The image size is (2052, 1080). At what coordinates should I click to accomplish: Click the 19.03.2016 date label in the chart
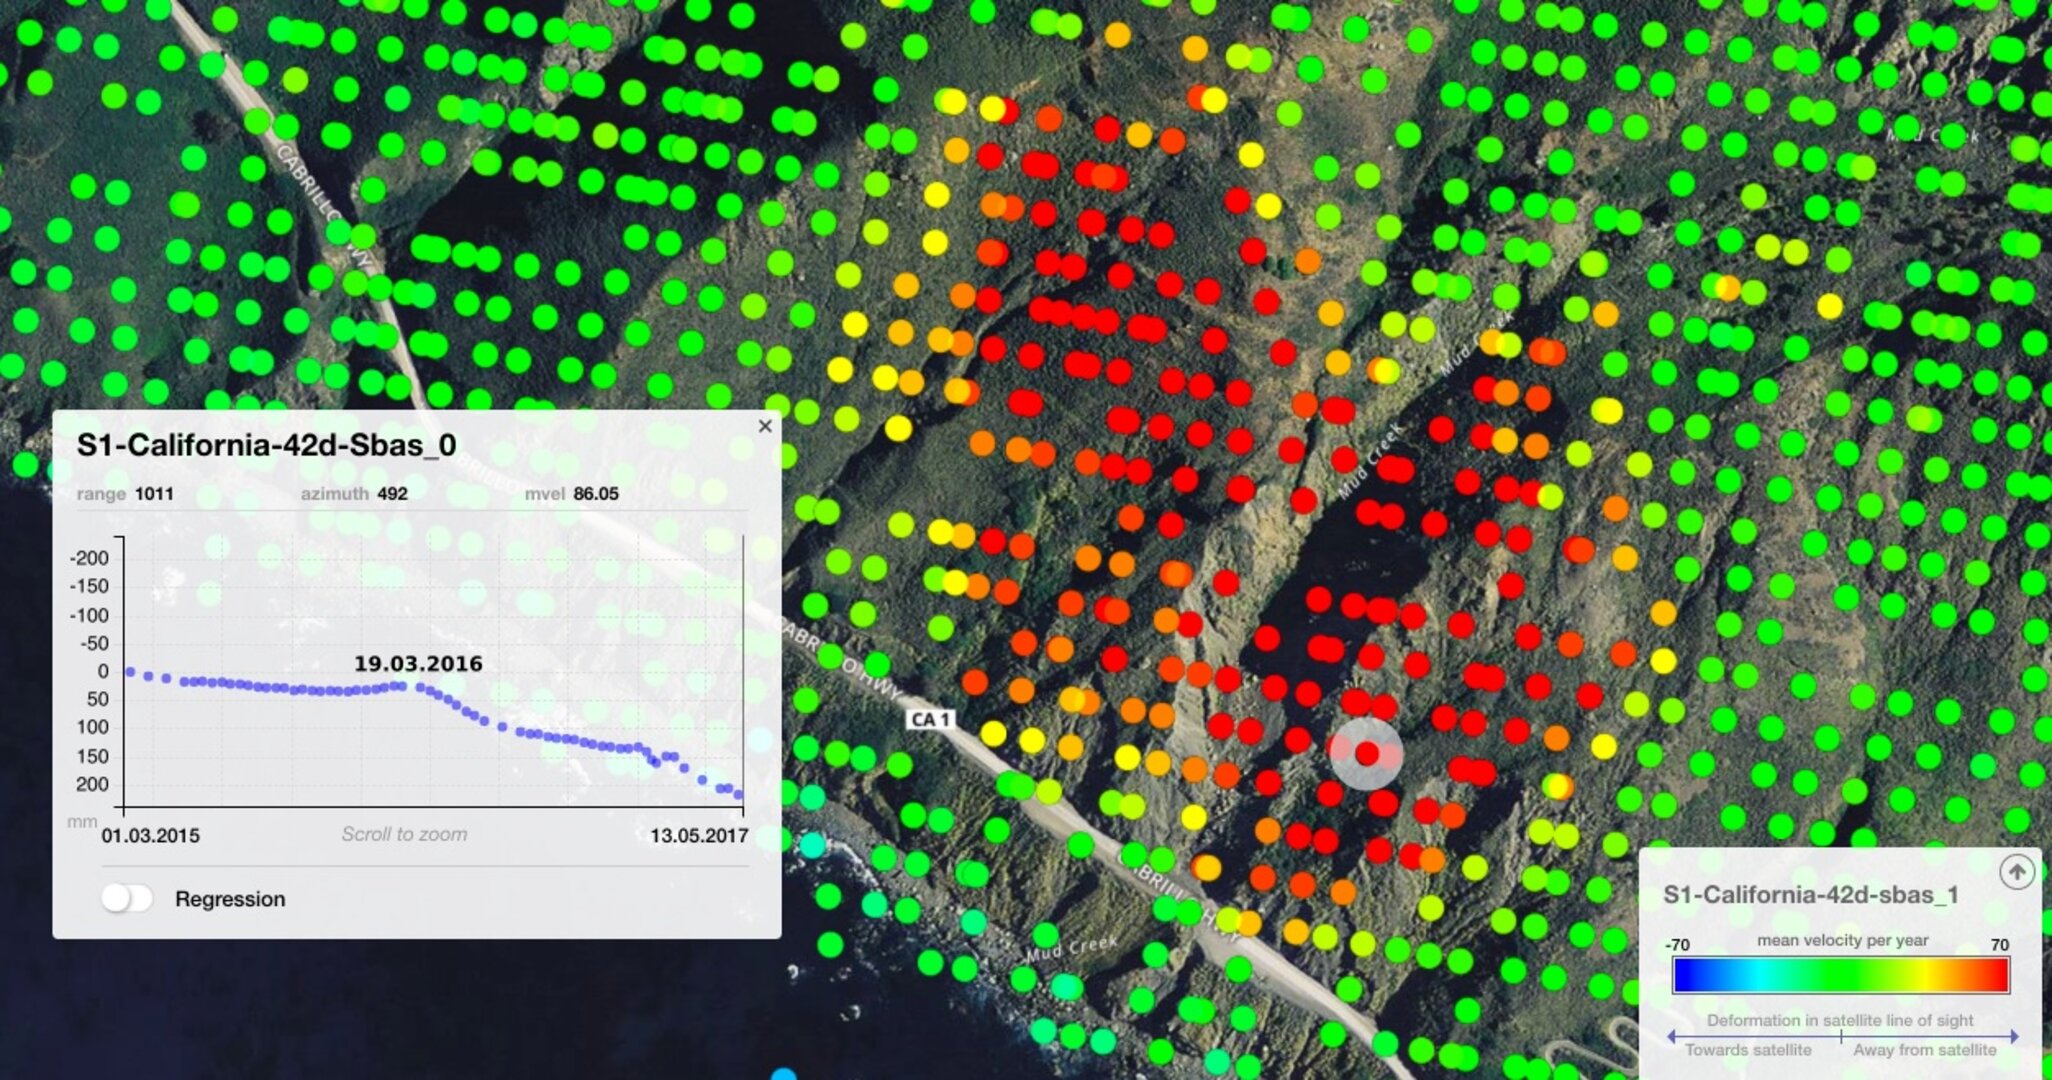point(418,664)
